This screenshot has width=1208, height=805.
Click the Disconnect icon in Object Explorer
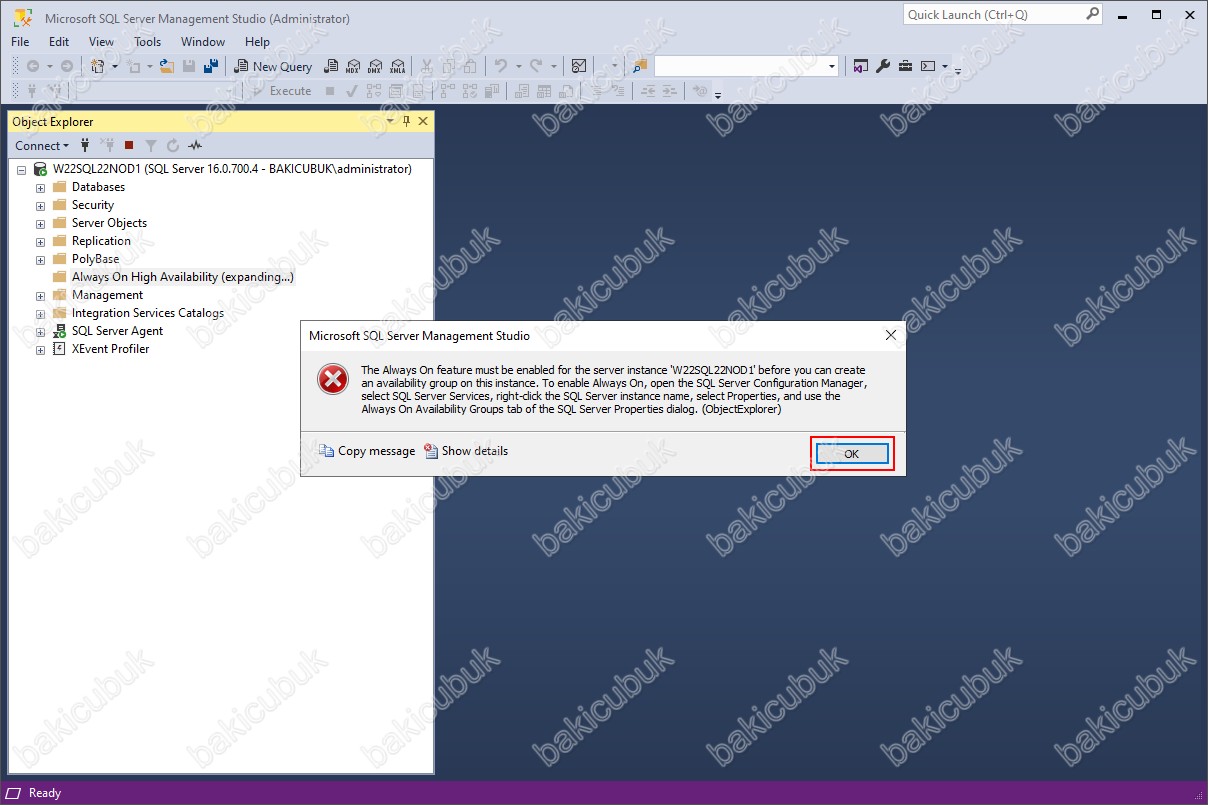pyautogui.click(x=107, y=145)
